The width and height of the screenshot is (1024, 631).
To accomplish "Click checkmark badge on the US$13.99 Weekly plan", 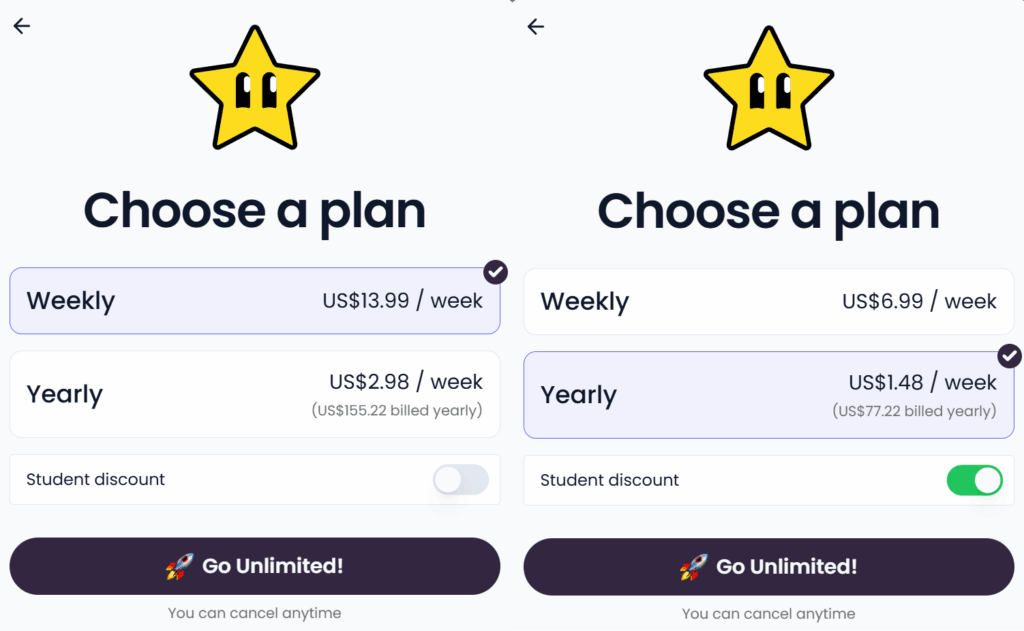I will click(495, 272).
